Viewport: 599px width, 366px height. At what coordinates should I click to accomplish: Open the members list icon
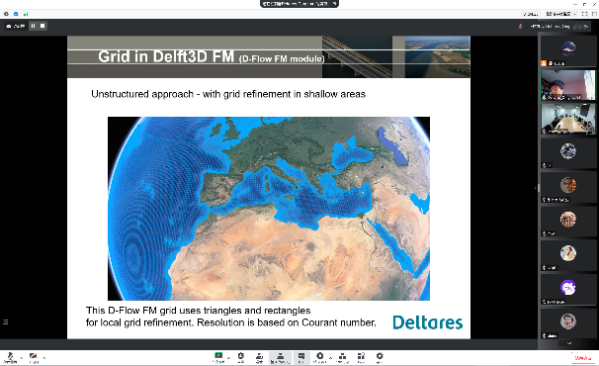point(280,357)
